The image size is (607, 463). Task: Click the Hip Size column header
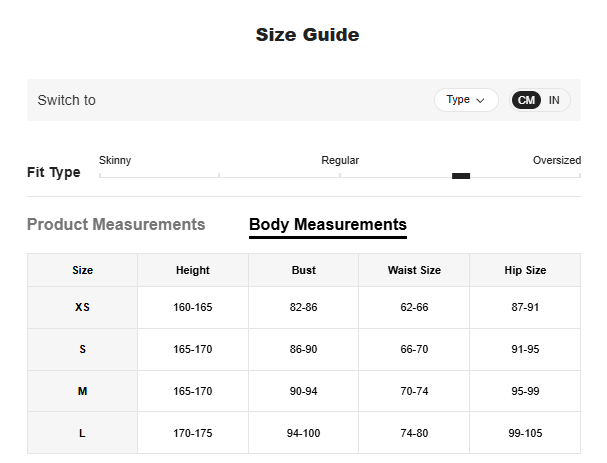[x=525, y=270]
